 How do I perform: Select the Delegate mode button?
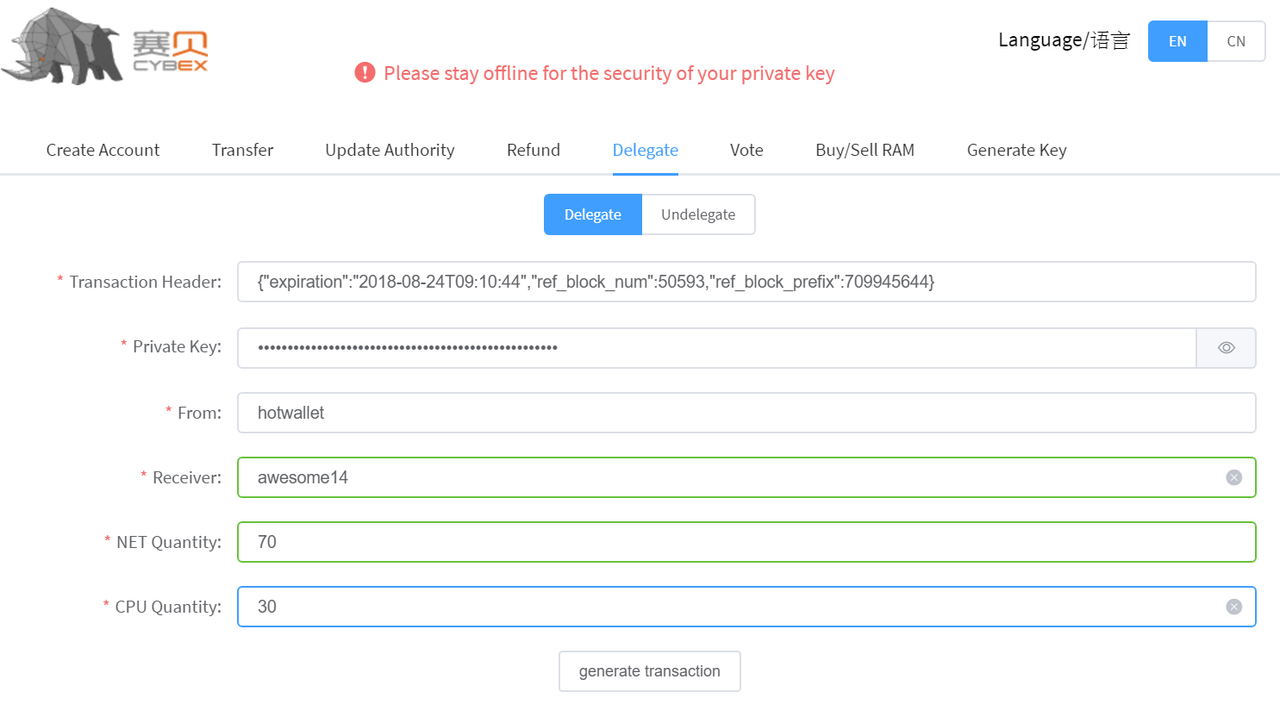[592, 215]
